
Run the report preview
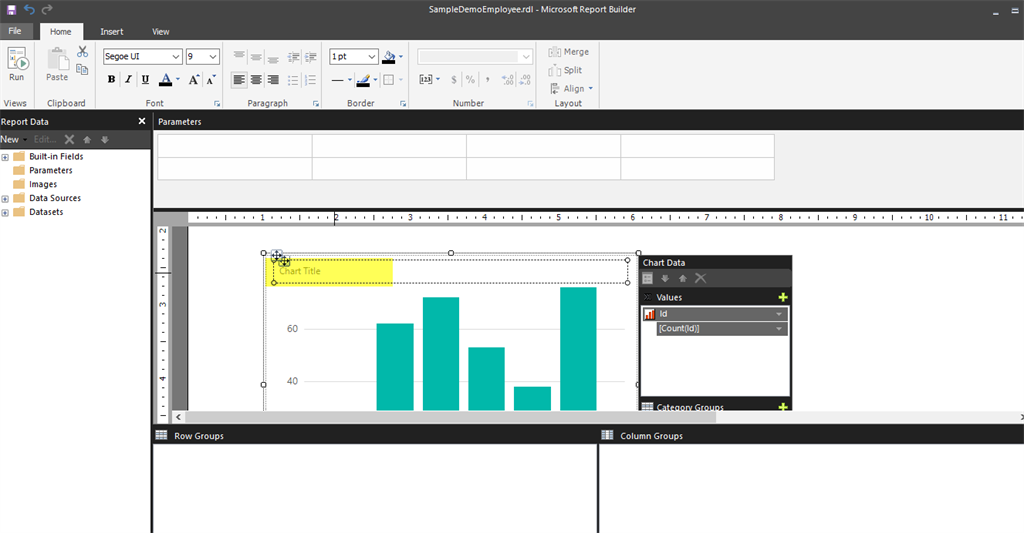16,64
